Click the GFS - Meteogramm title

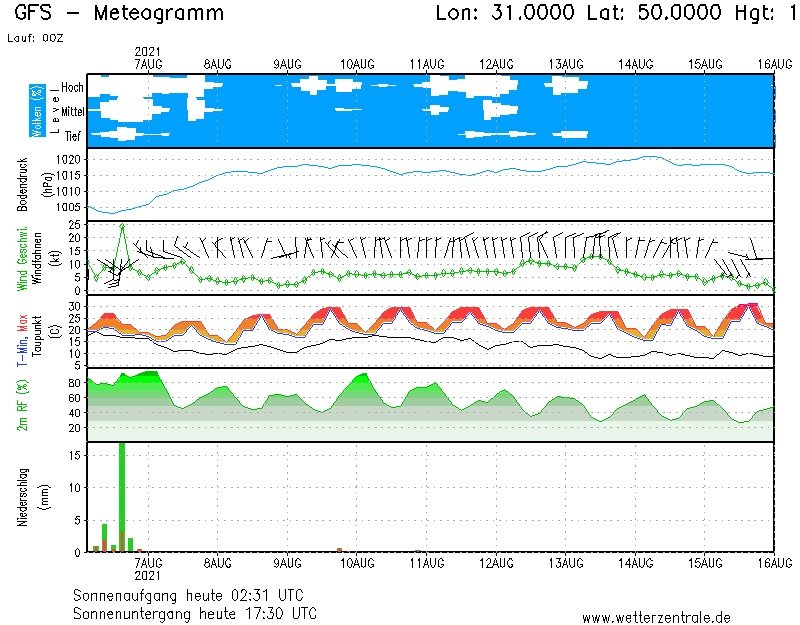pos(120,14)
